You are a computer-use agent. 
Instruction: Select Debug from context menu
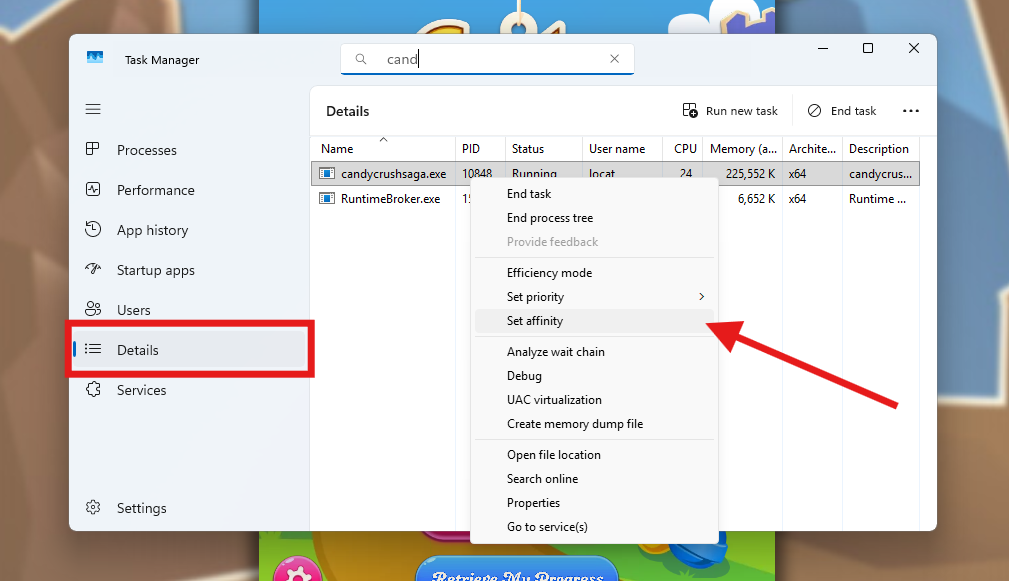pos(595,376)
